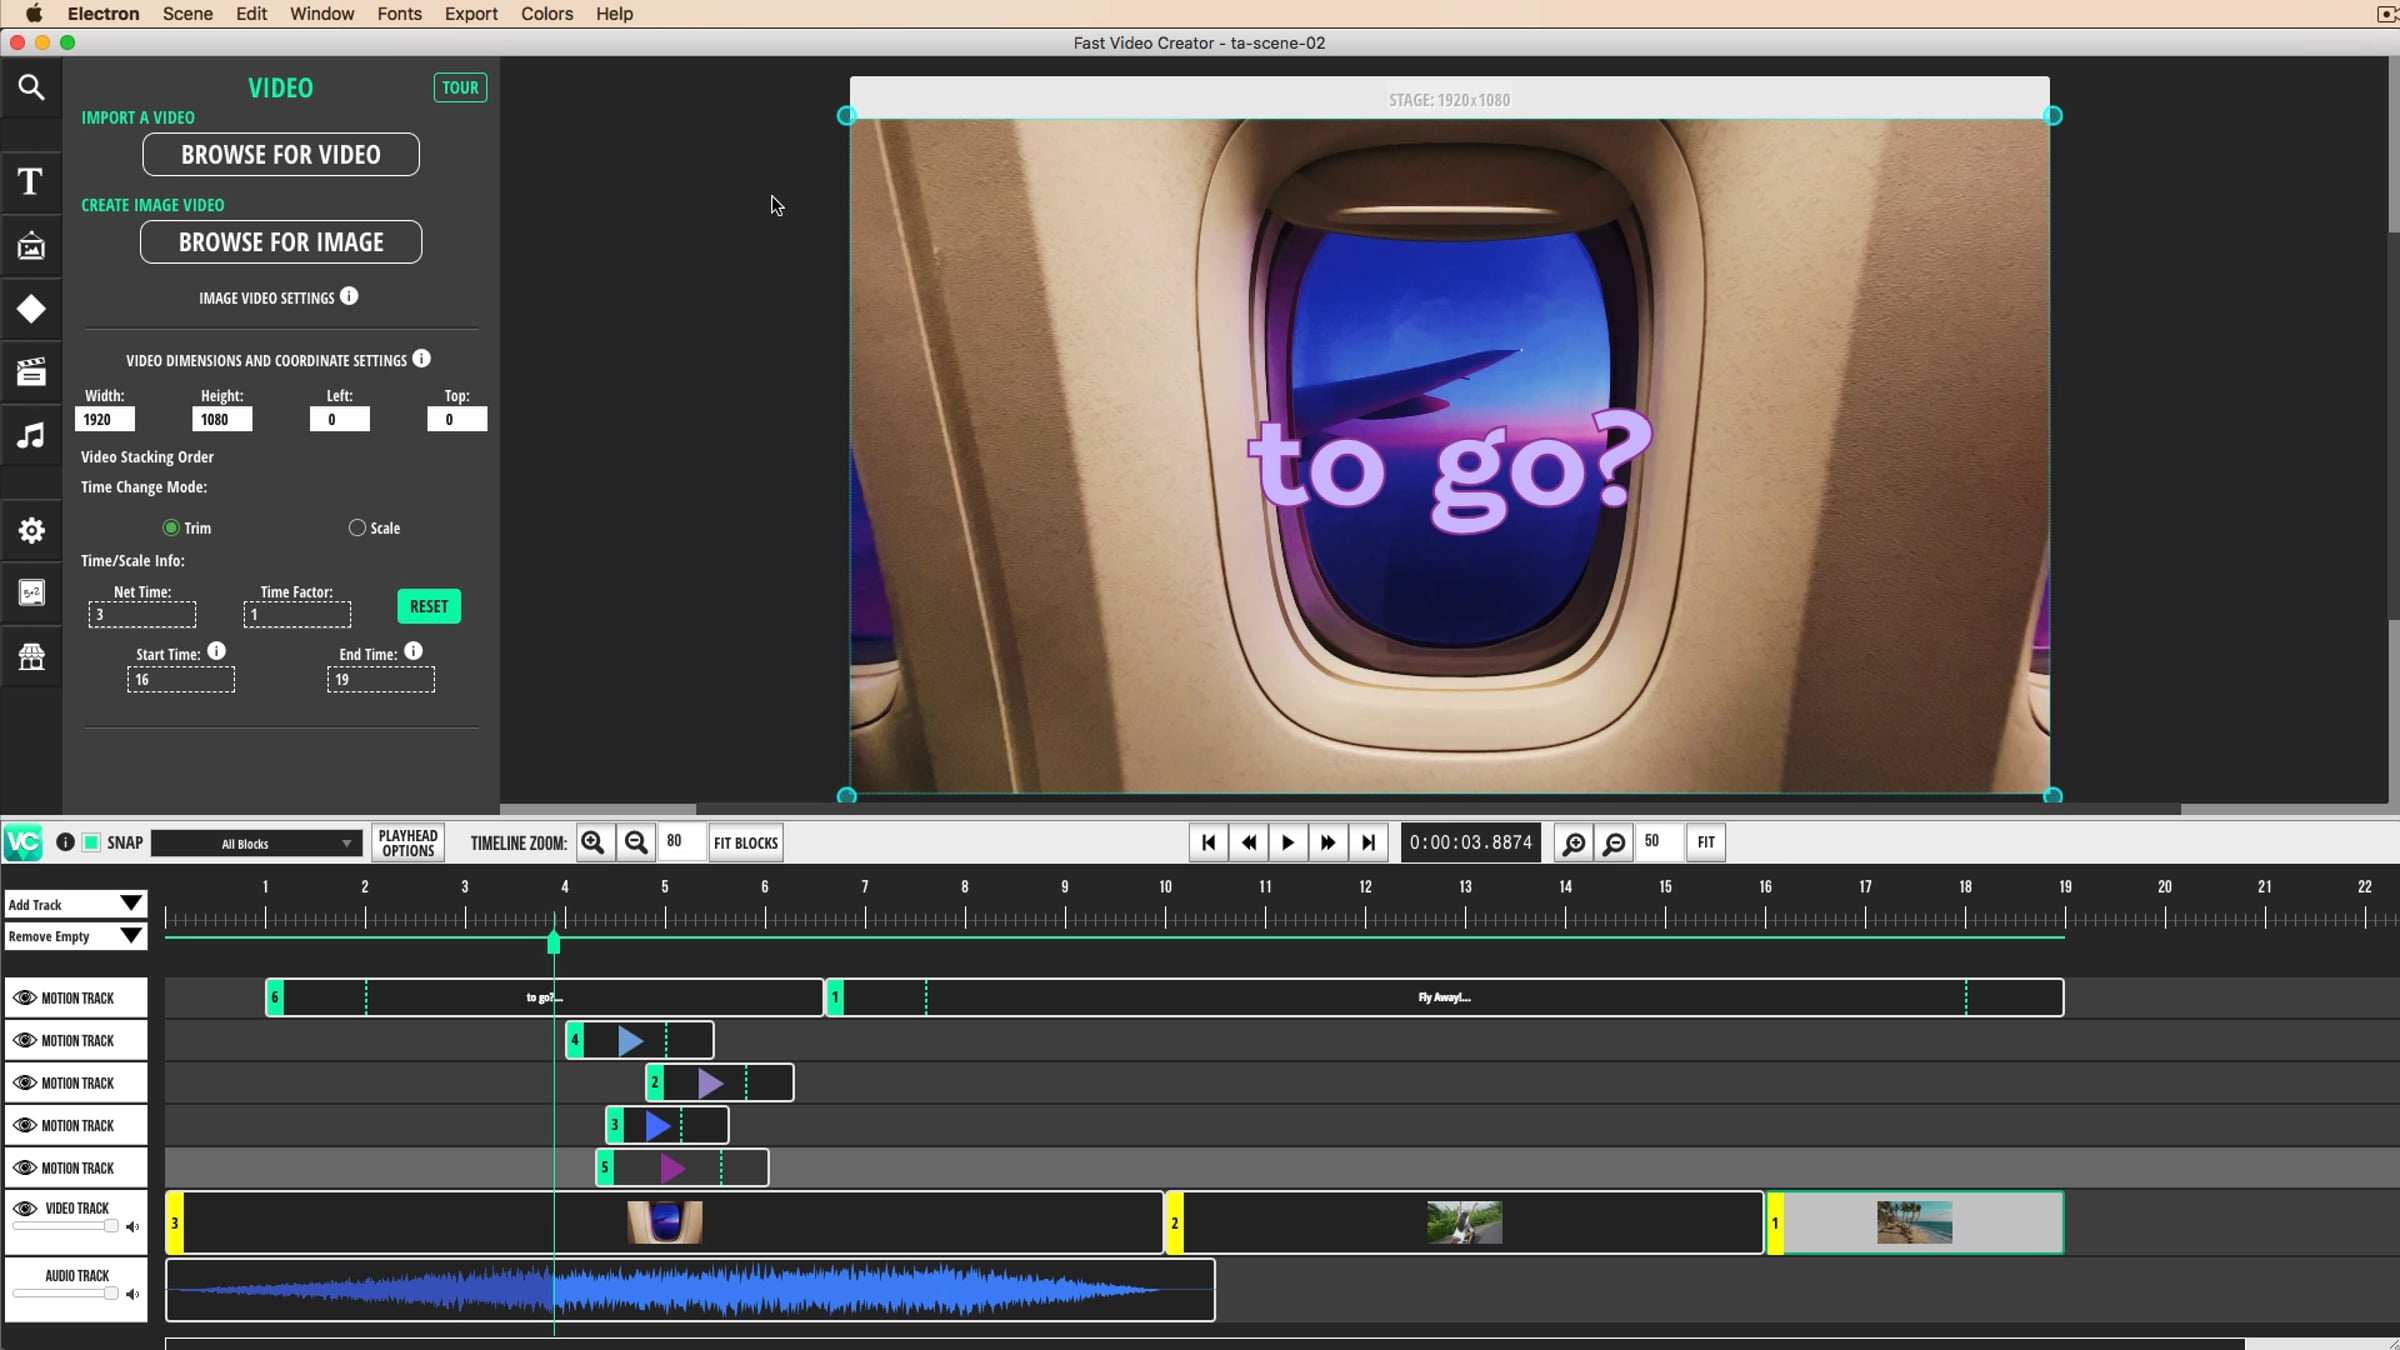Viewport: 2400px width, 1350px height.
Task: Open the All Blocks dropdown
Action: click(x=255, y=844)
